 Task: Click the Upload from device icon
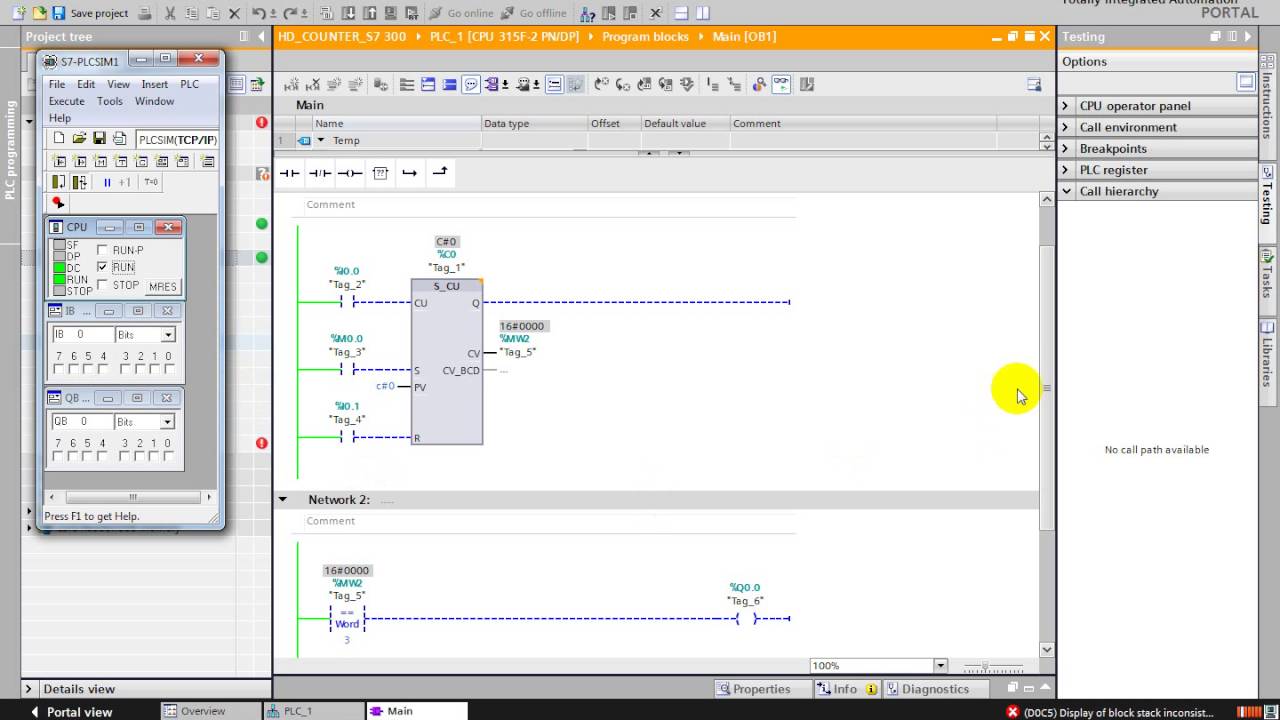[370, 13]
